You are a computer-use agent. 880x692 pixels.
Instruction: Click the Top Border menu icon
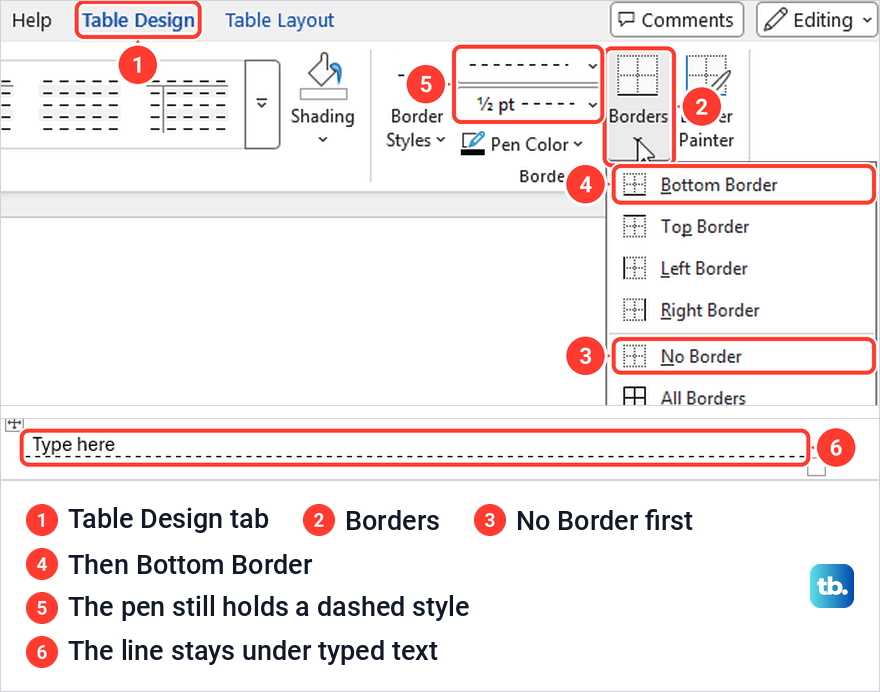click(635, 226)
